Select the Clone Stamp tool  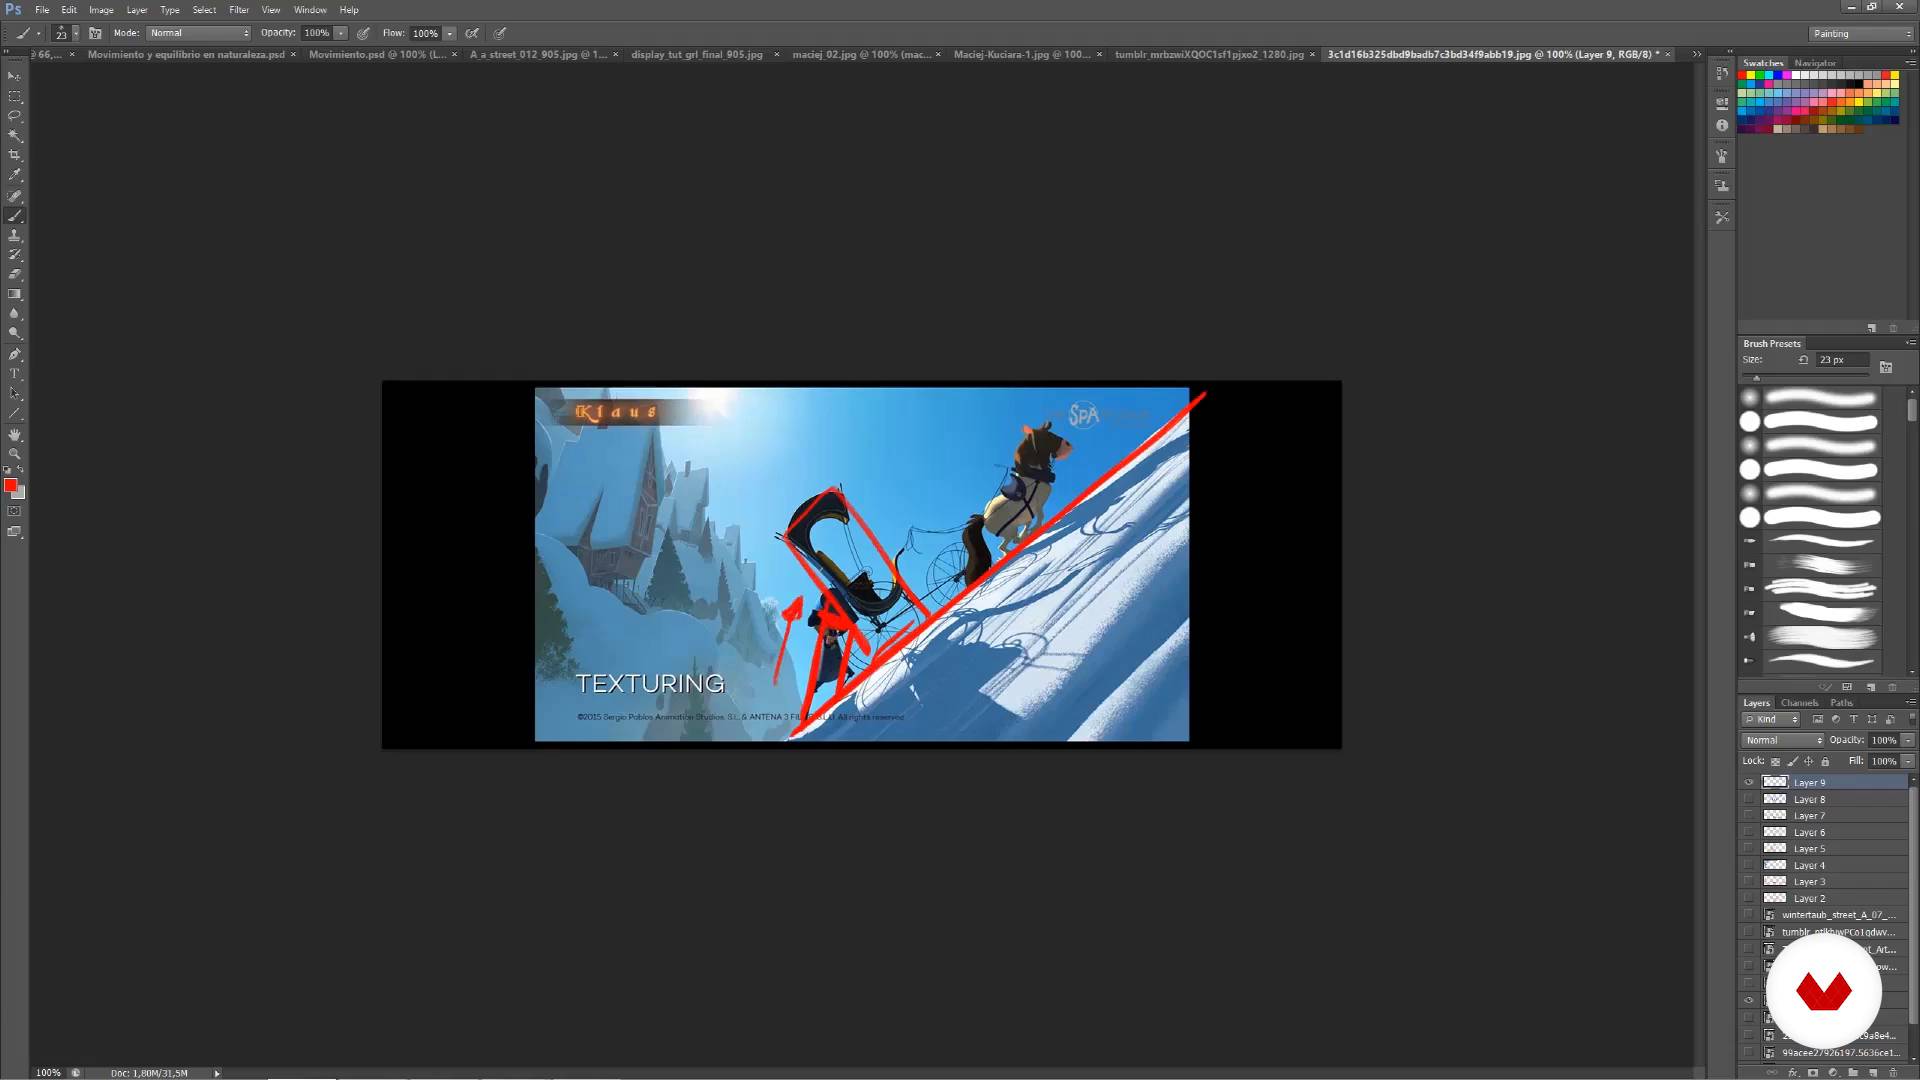point(14,235)
